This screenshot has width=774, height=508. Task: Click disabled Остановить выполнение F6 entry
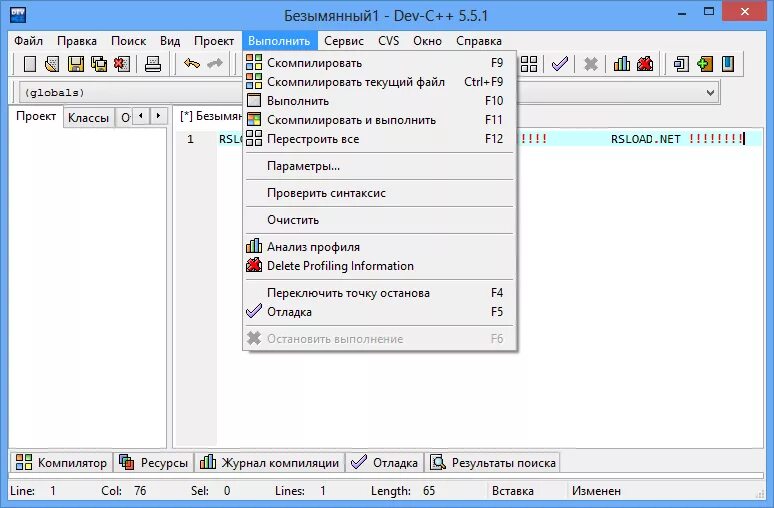(x=380, y=339)
